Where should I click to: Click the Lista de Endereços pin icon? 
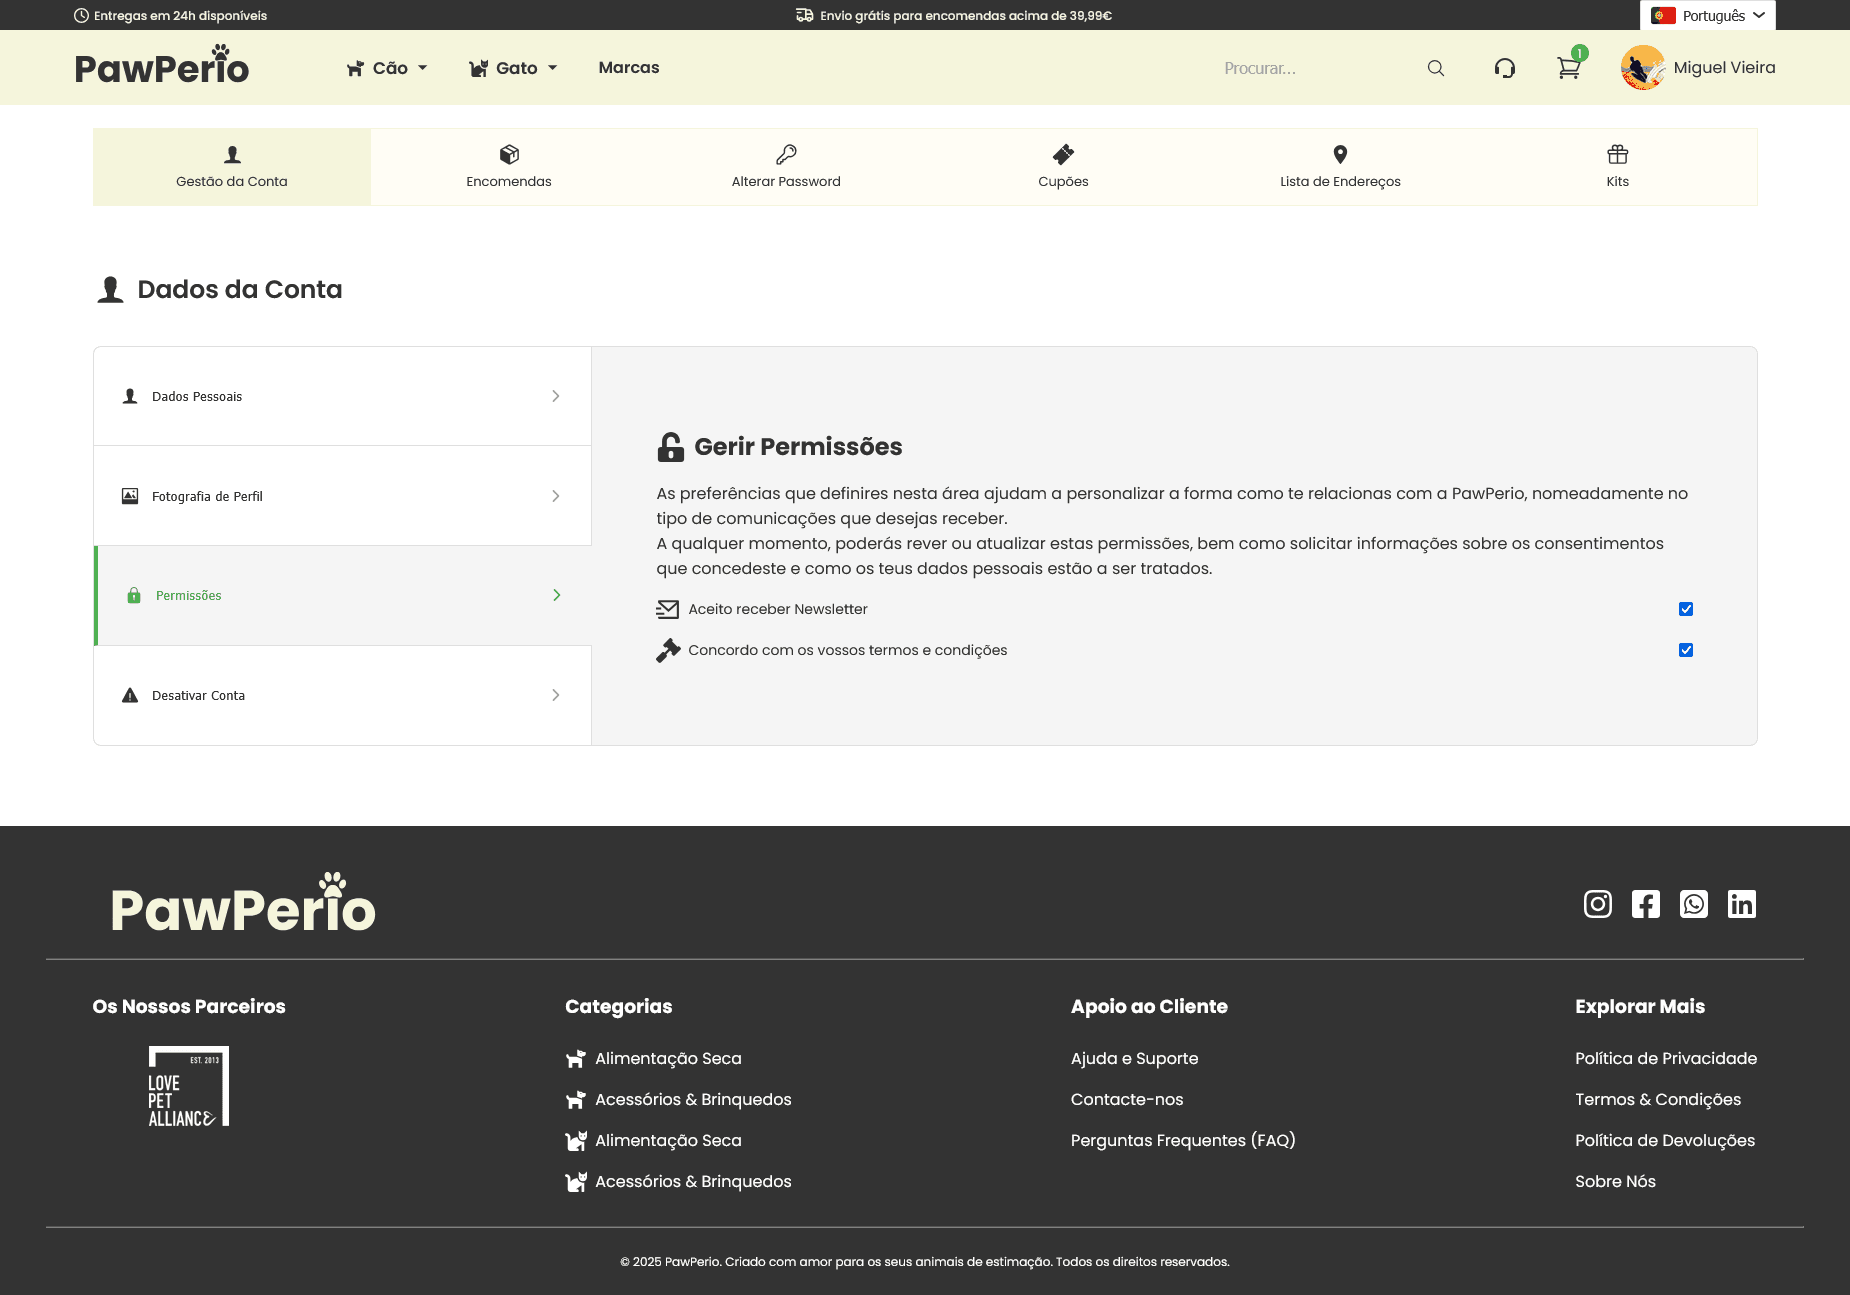coord(1340,154)
